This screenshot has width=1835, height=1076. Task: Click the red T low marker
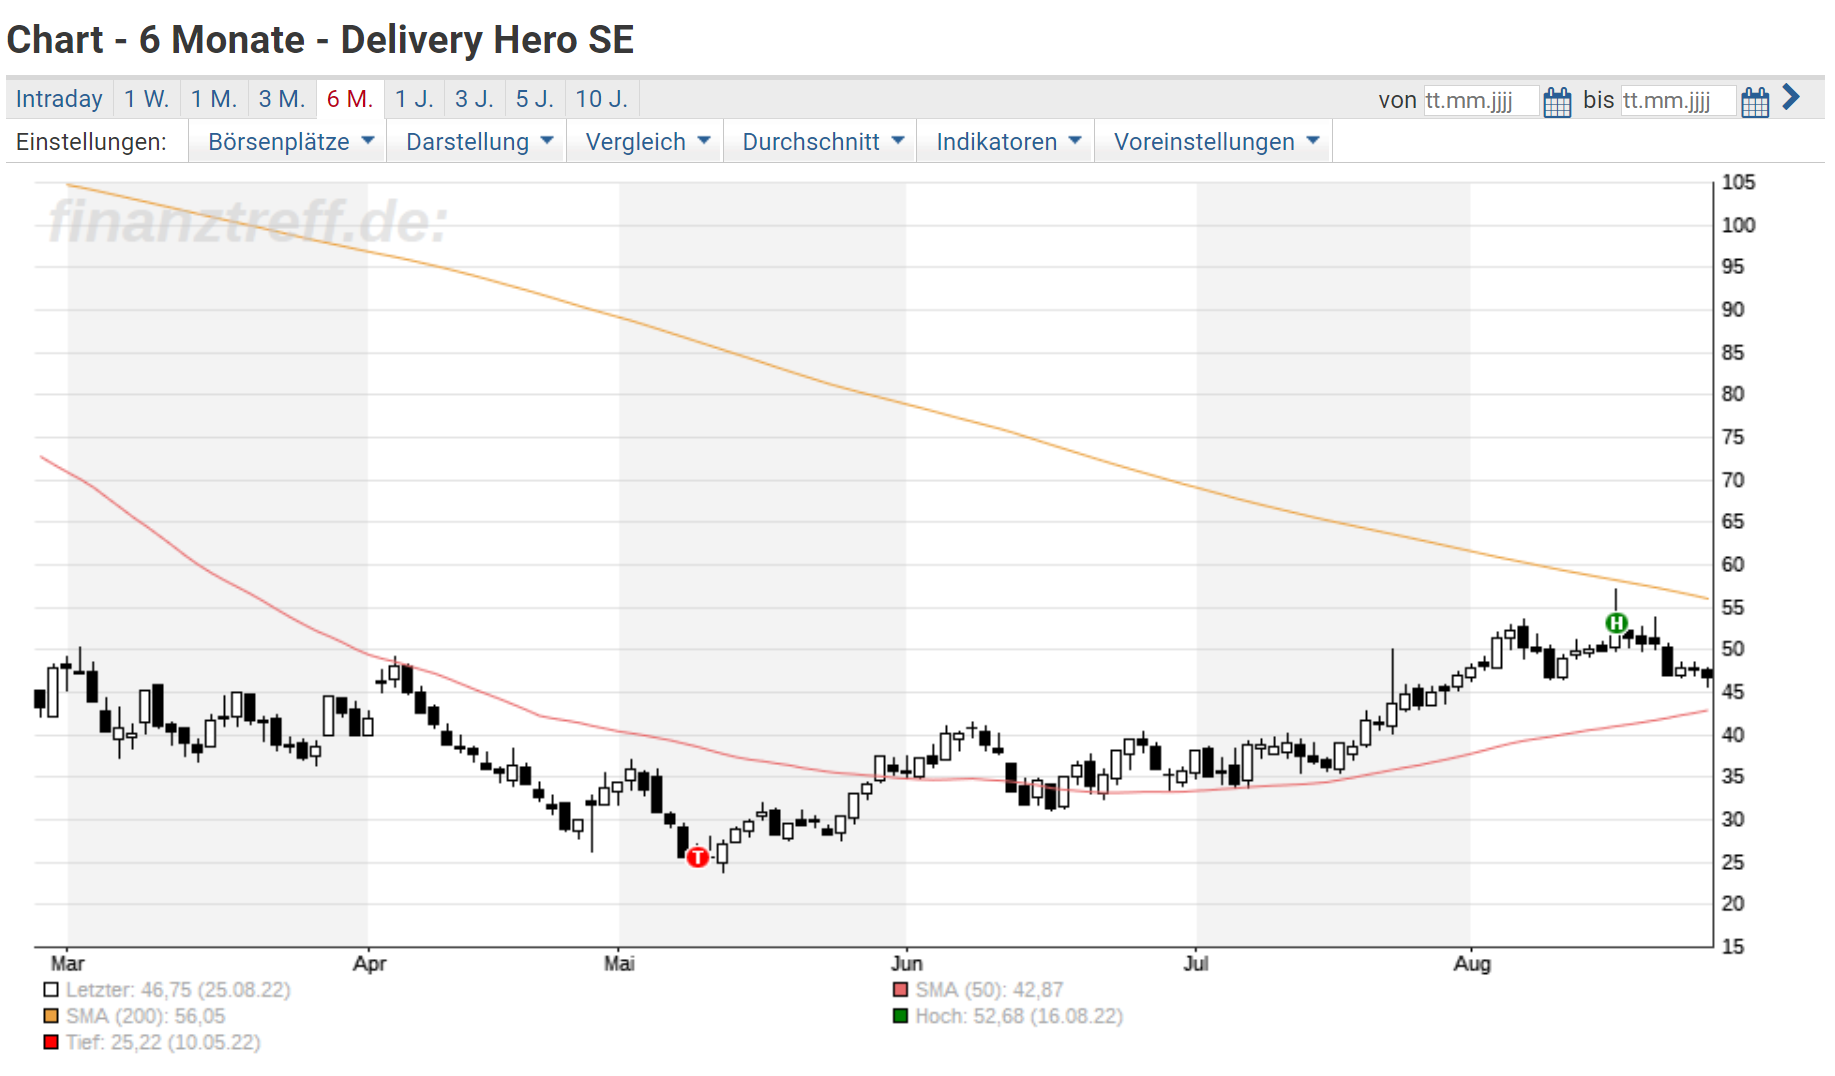[x=697, y=857]
